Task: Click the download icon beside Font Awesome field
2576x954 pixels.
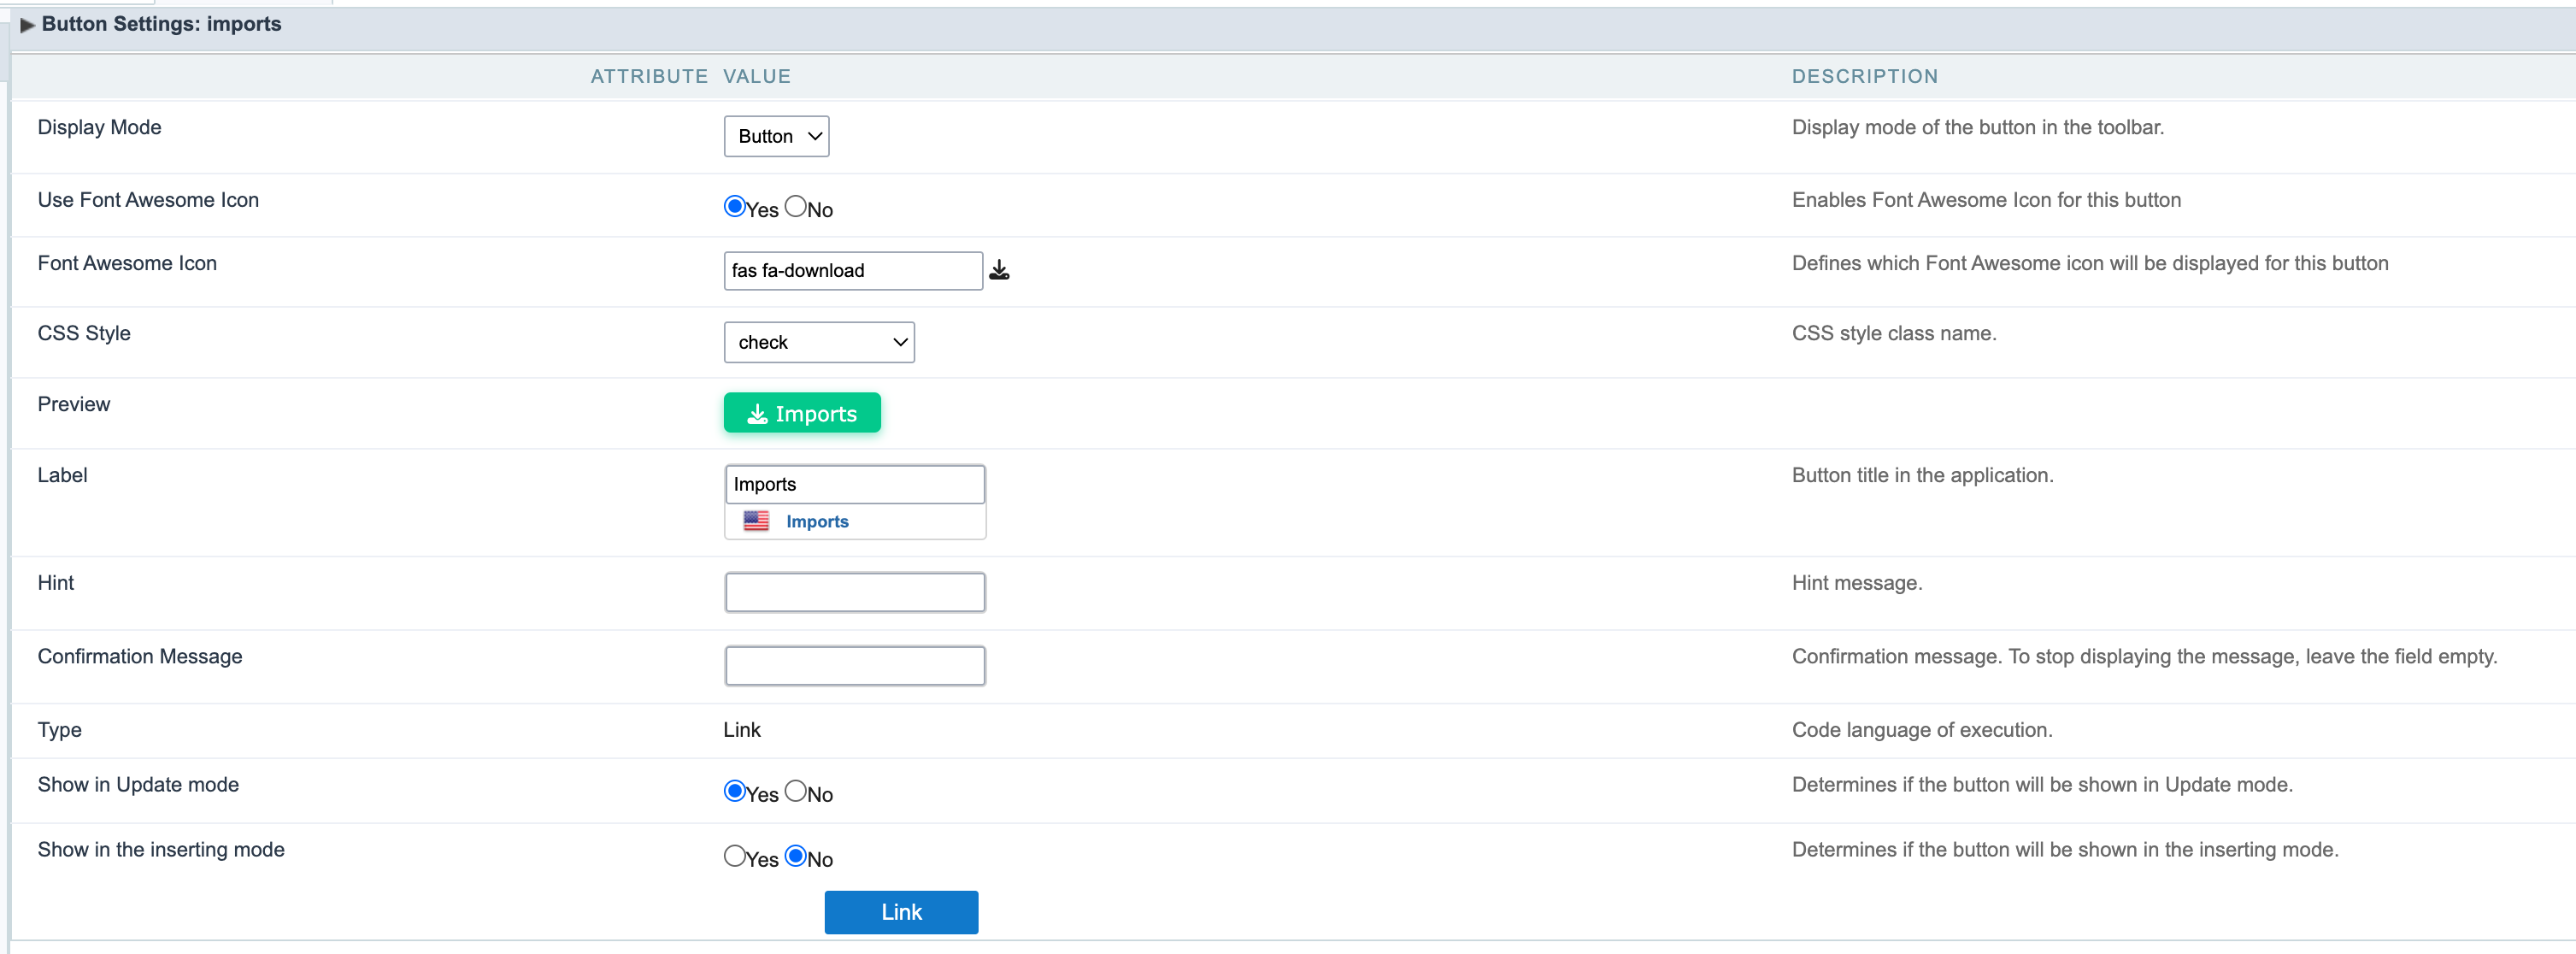Action: 998,270
